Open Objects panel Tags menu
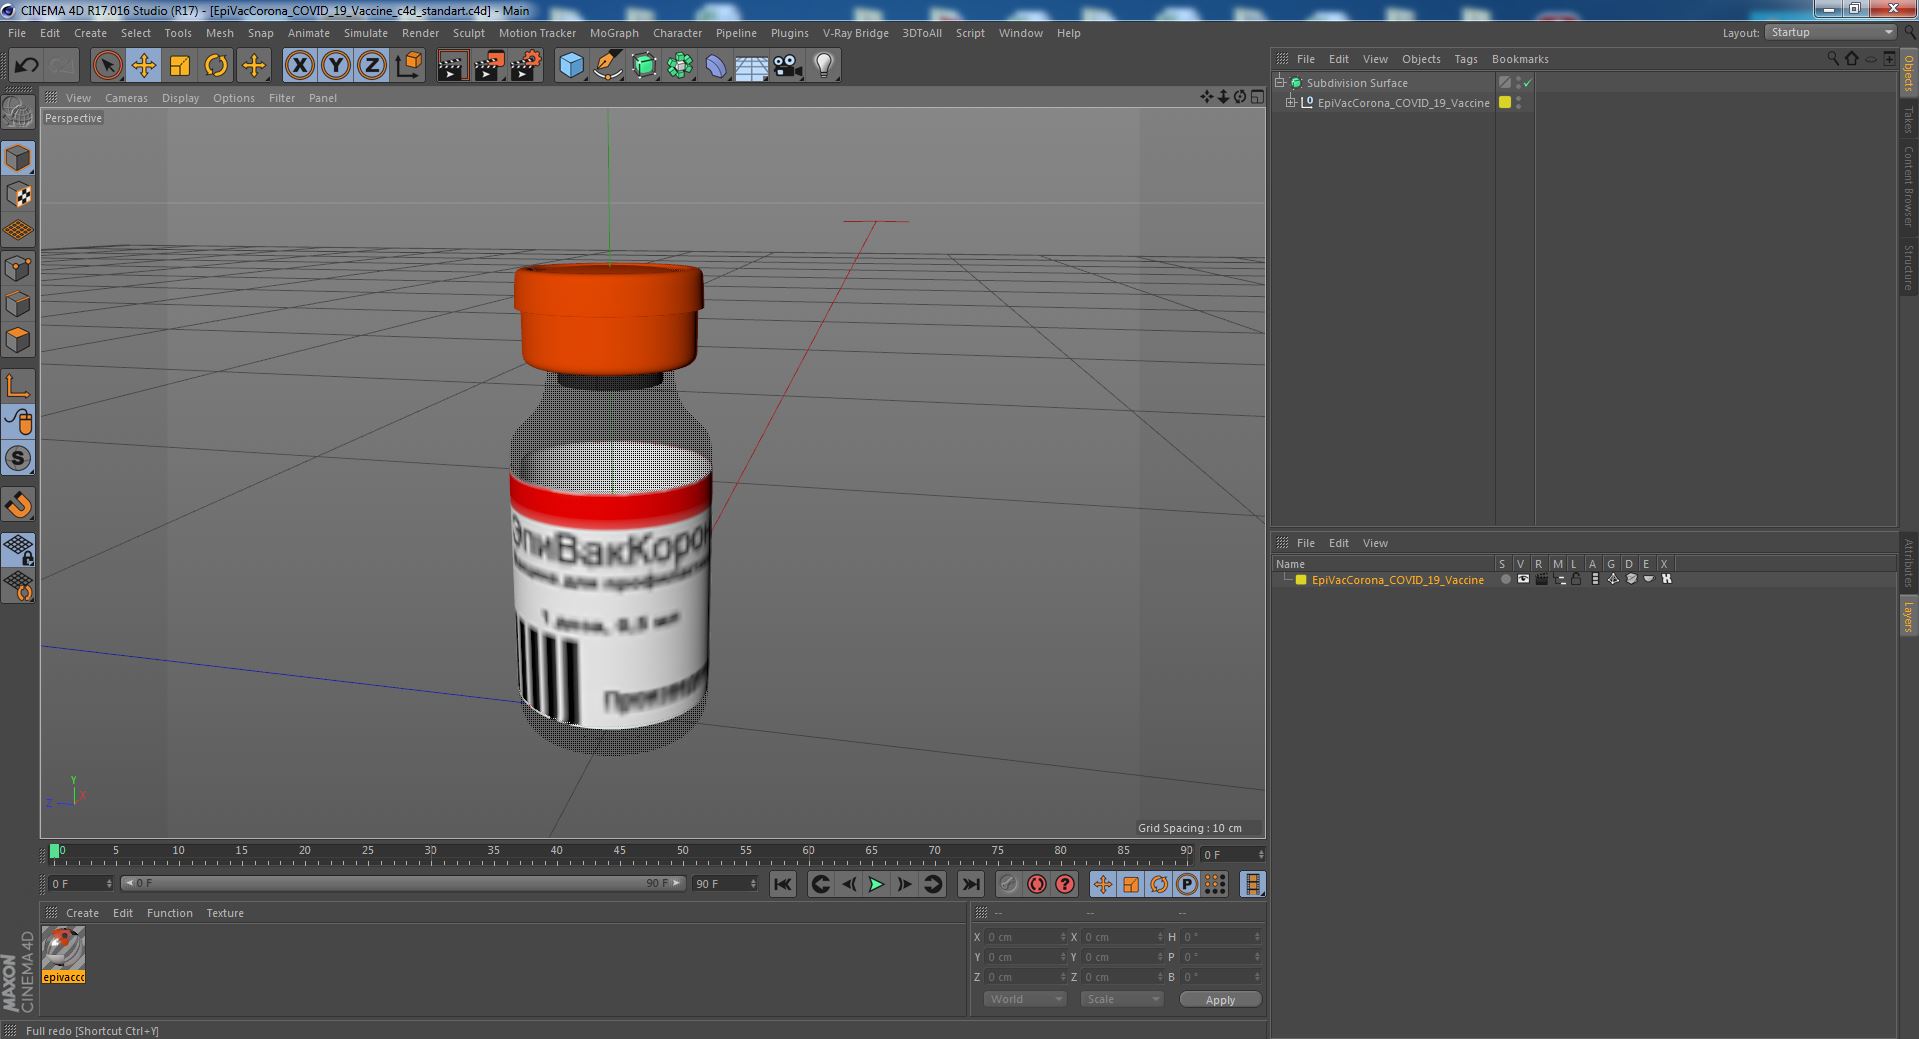Image resolution: width=1919 pixels, height=1039 pixels. point(1465,59)
